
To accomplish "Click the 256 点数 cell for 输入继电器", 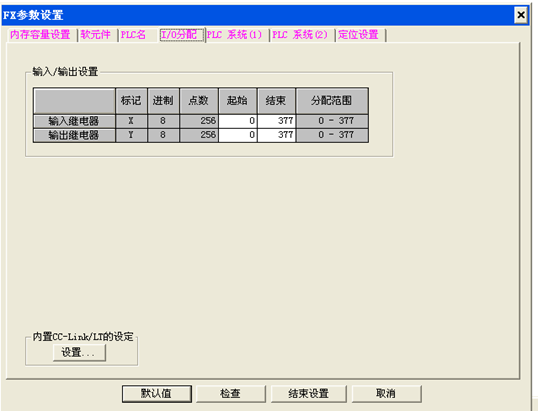I will (199, 121).
